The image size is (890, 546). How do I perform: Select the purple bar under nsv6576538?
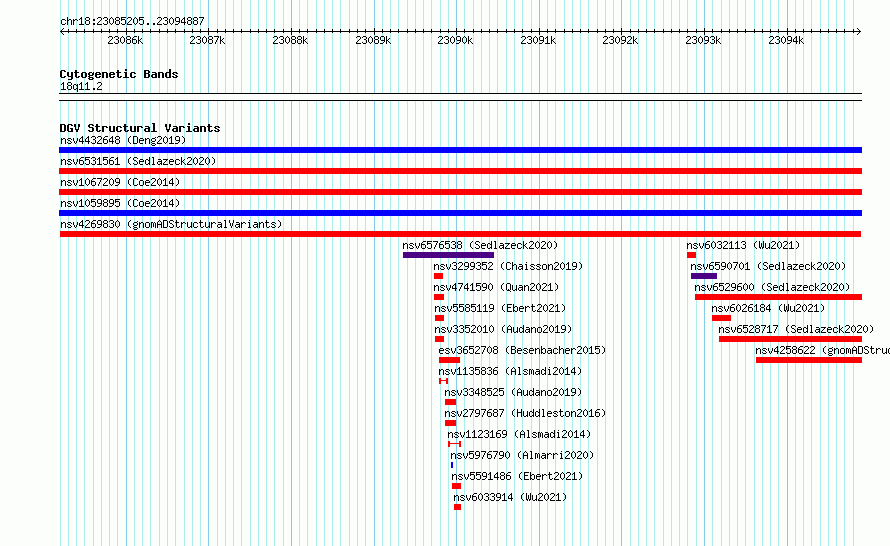(x=448, y=255)
